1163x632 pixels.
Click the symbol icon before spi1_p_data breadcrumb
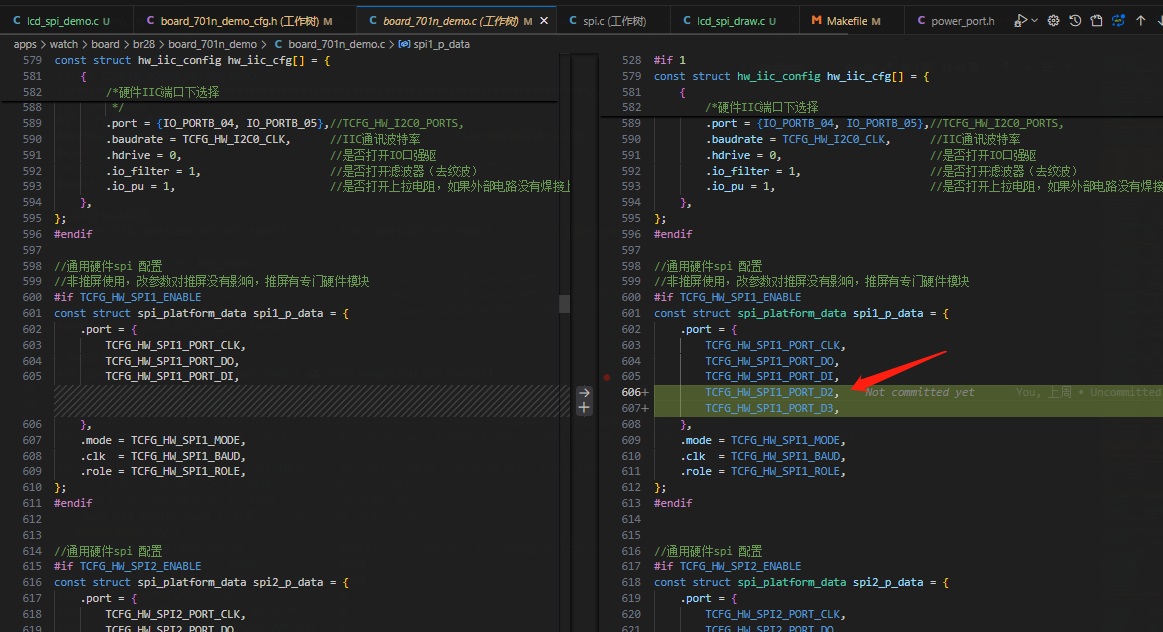tap(404, 45)
